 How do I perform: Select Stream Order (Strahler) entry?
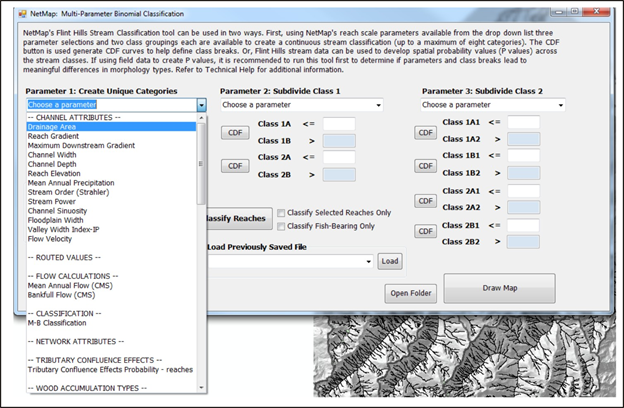[111, 192]
